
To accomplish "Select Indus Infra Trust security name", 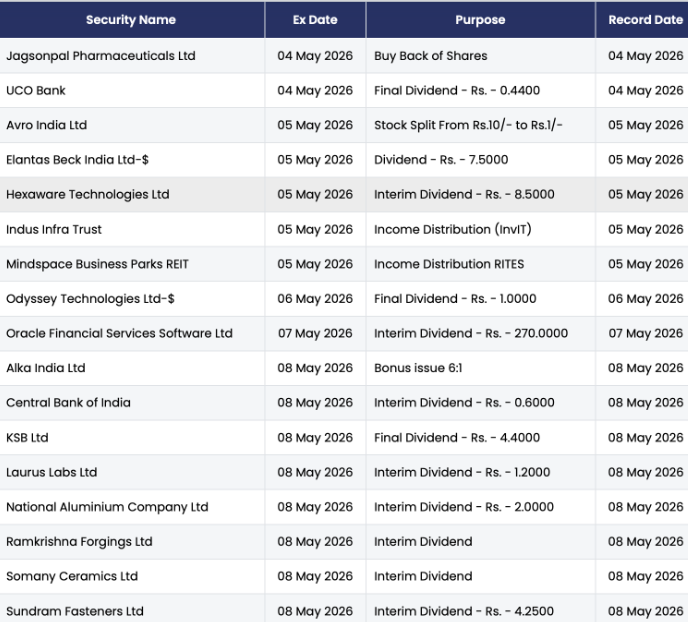I will [54, 229].
